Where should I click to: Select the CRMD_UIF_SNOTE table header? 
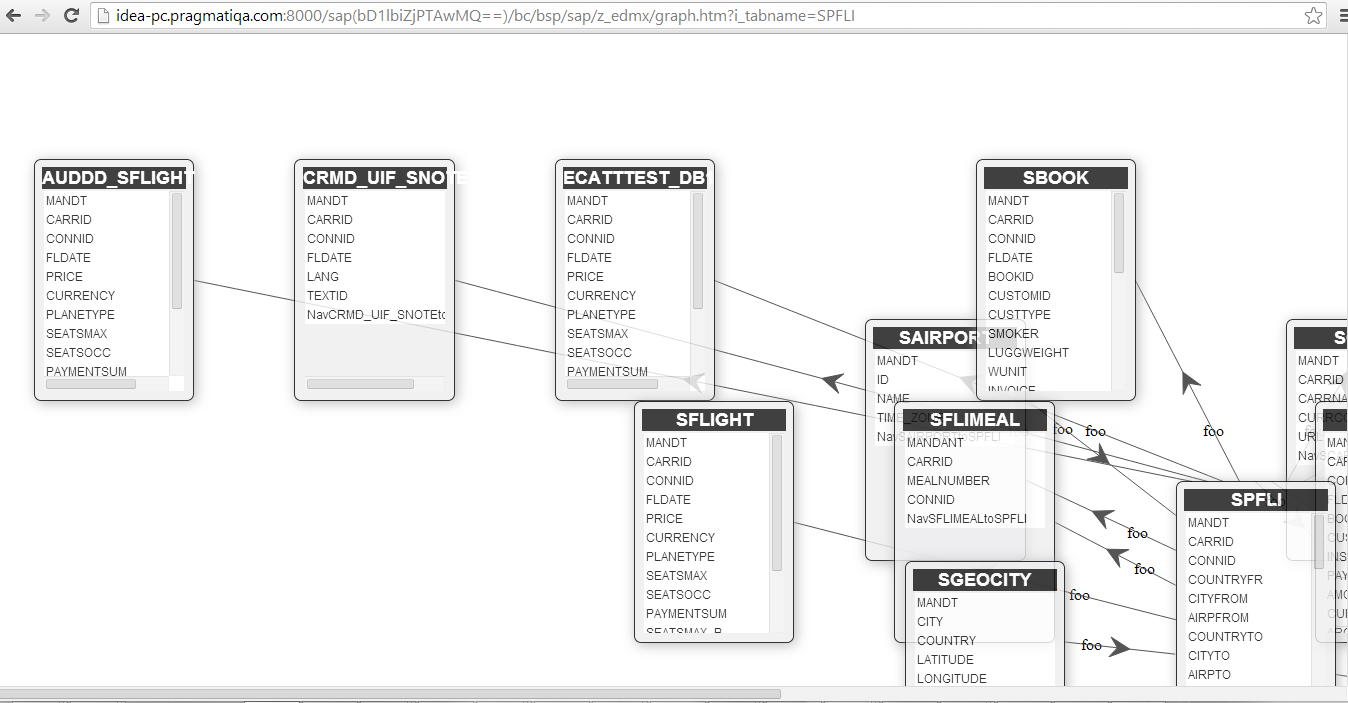375,178
